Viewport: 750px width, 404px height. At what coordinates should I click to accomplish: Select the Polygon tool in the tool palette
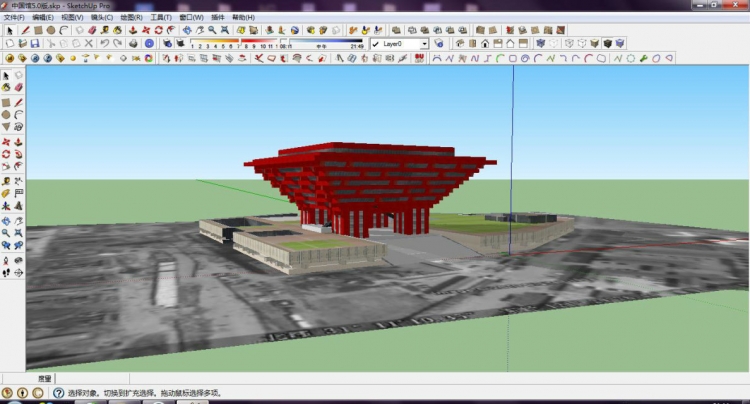[x=6, y=127]
